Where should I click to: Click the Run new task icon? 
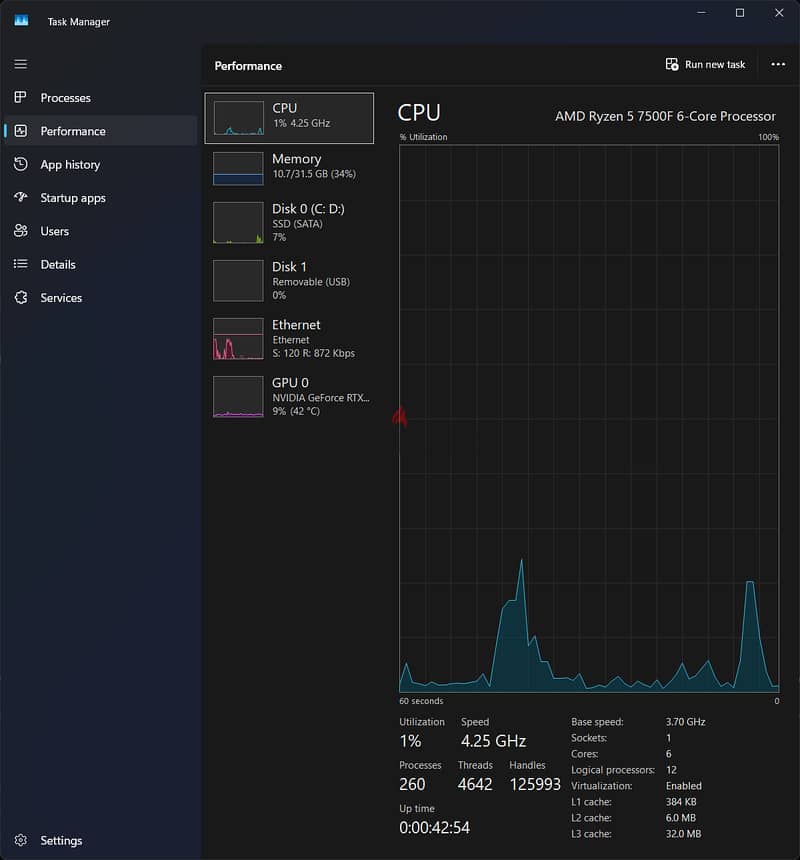tap(672, 65)
